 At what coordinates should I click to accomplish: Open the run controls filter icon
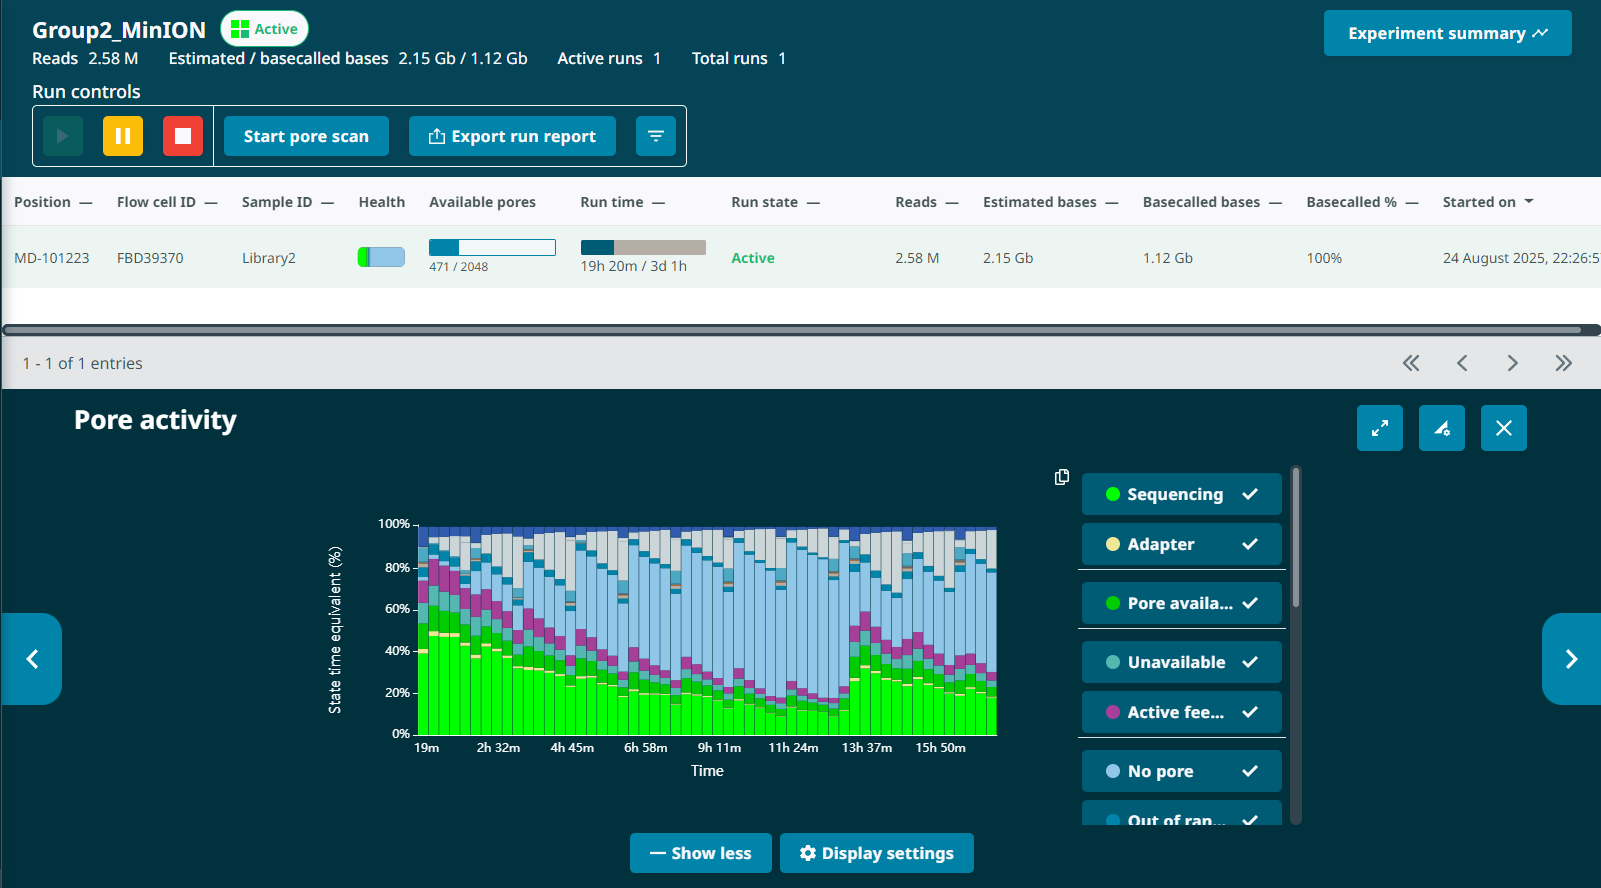pyautogui.click(x=656, y=136)
